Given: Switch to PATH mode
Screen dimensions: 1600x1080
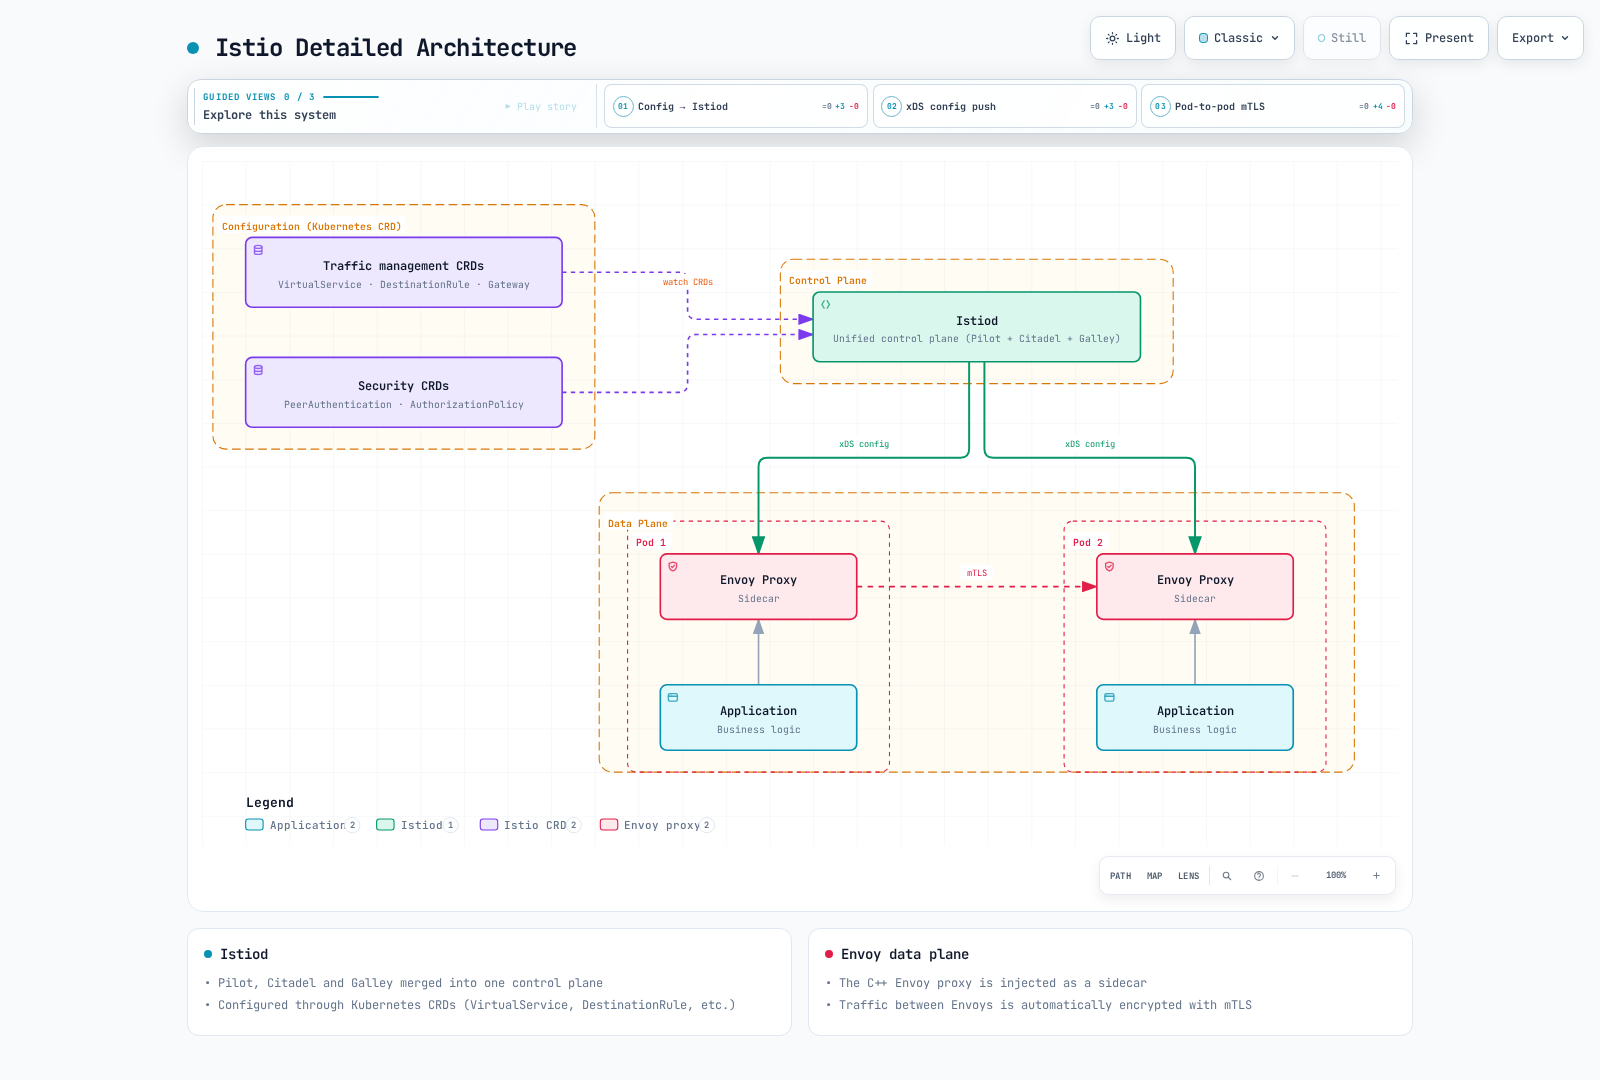Looking at the screenshot, I should 1121,876.
